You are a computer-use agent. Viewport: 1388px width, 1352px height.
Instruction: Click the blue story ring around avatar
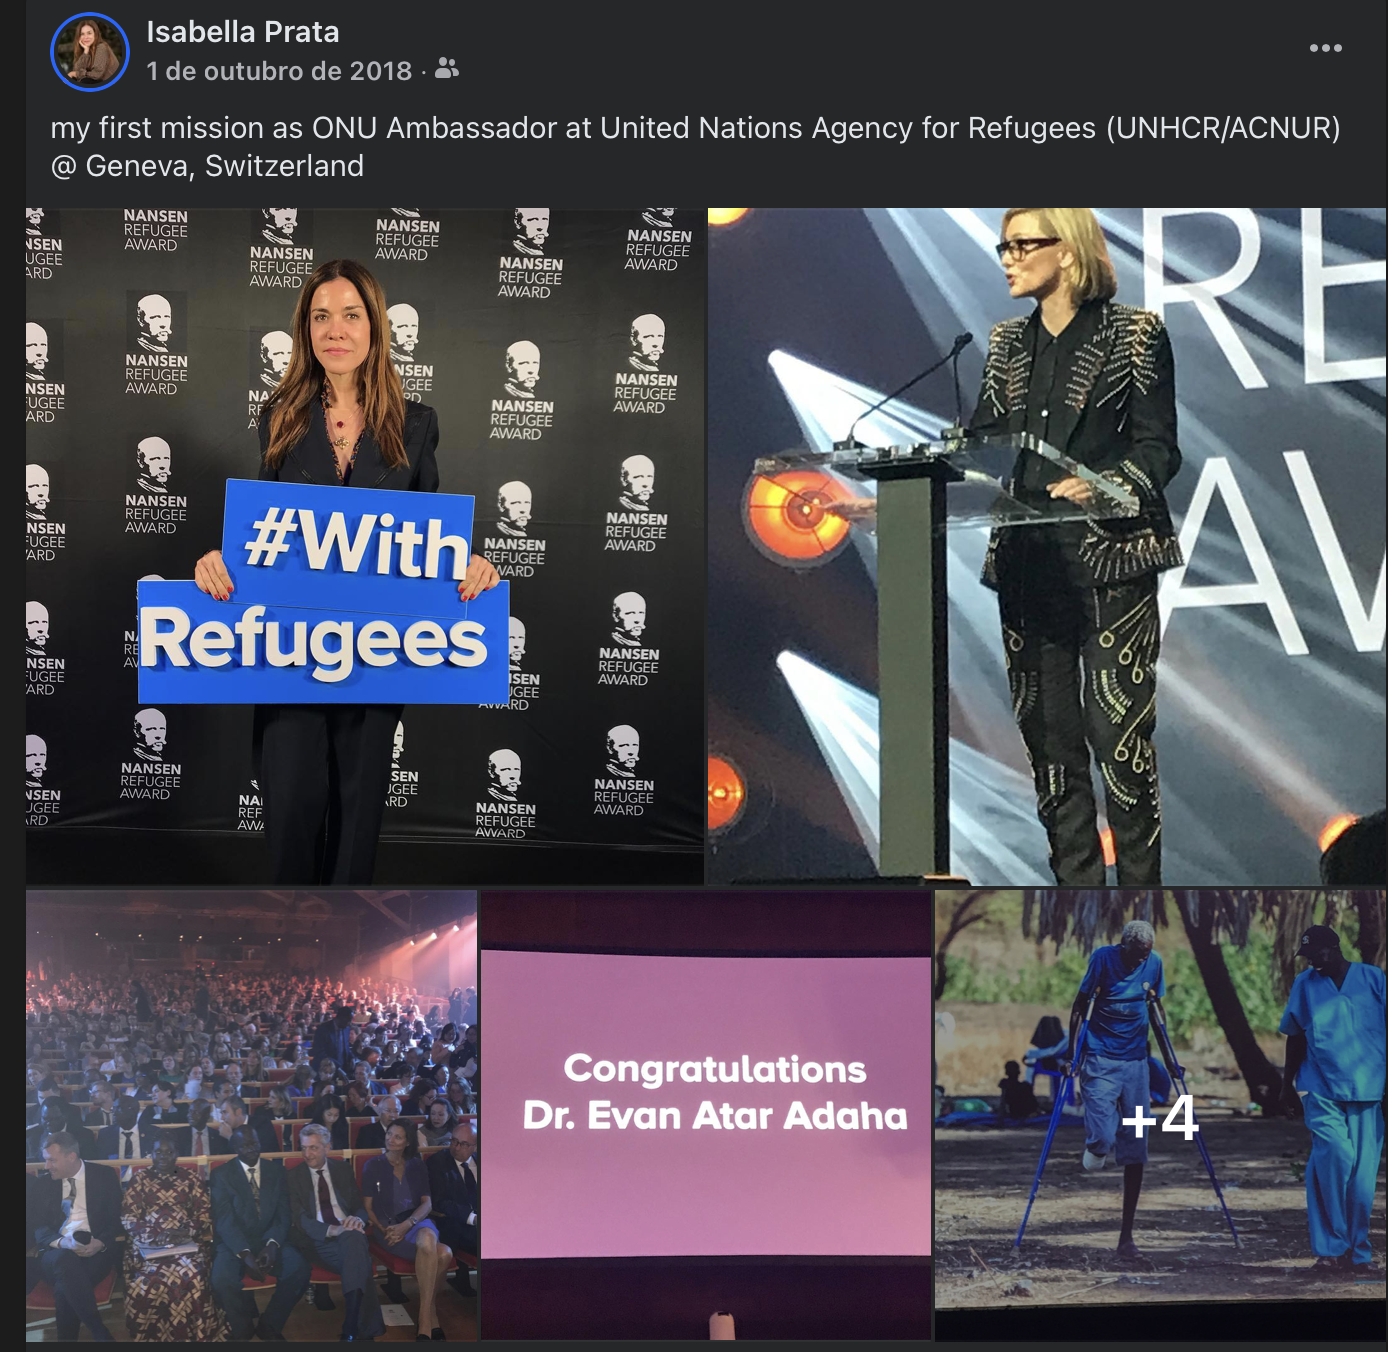90,52
